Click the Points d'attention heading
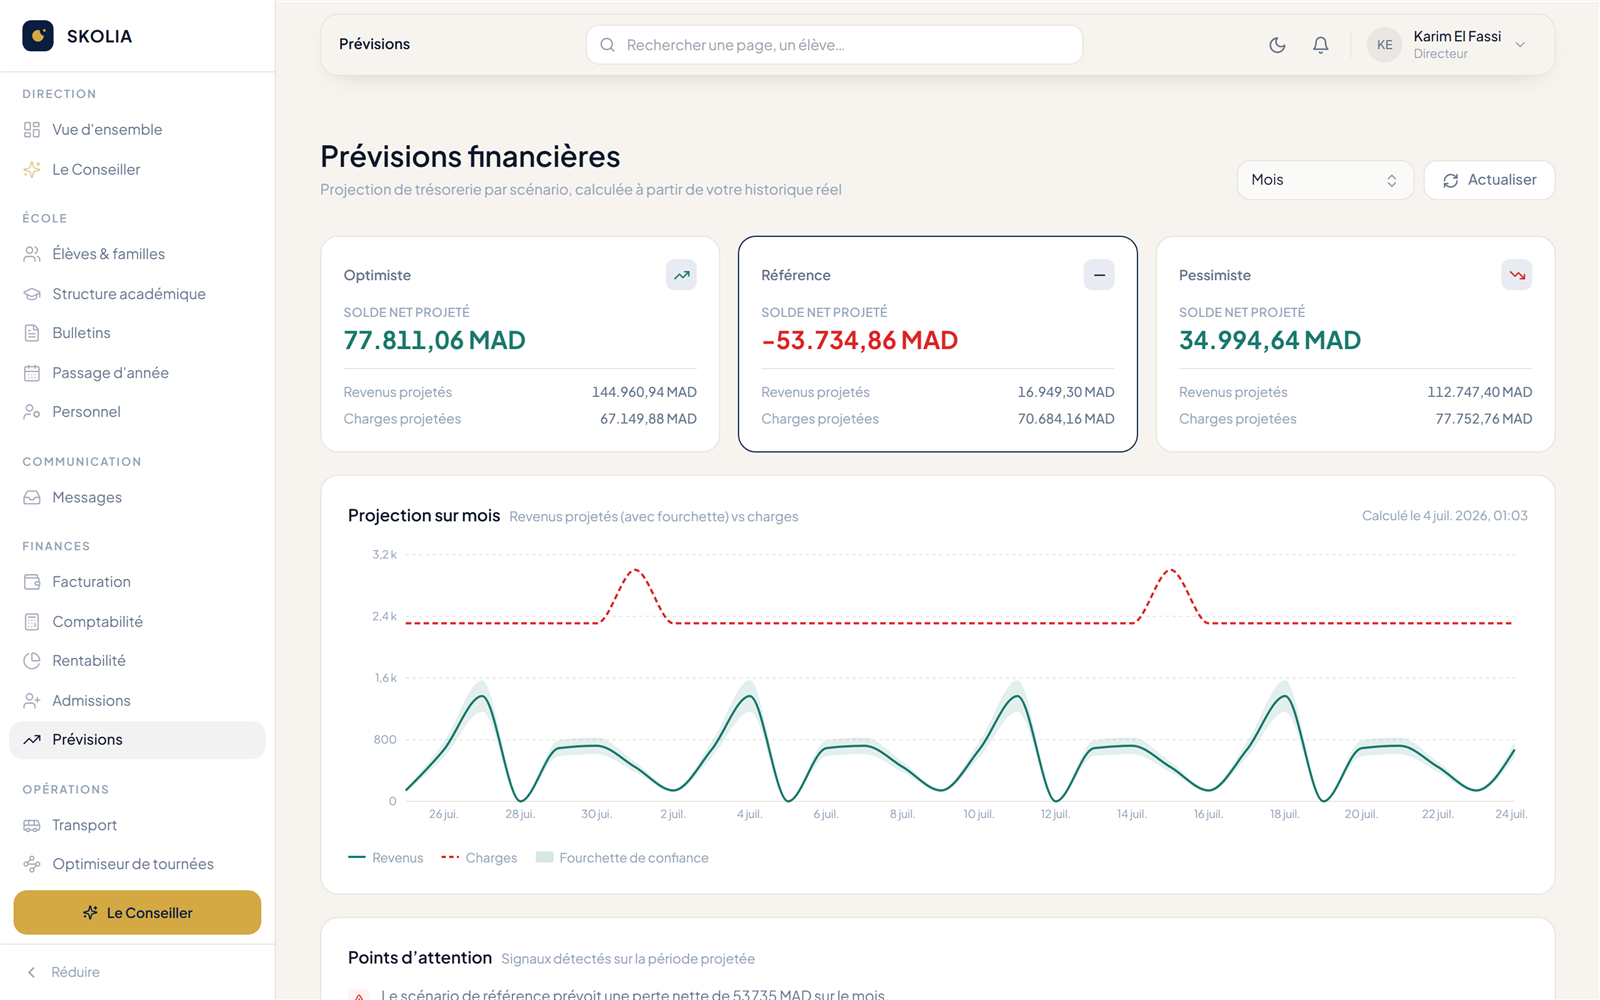The height and width of the screenshot is (1000, 1600). (x=420, y=958)
